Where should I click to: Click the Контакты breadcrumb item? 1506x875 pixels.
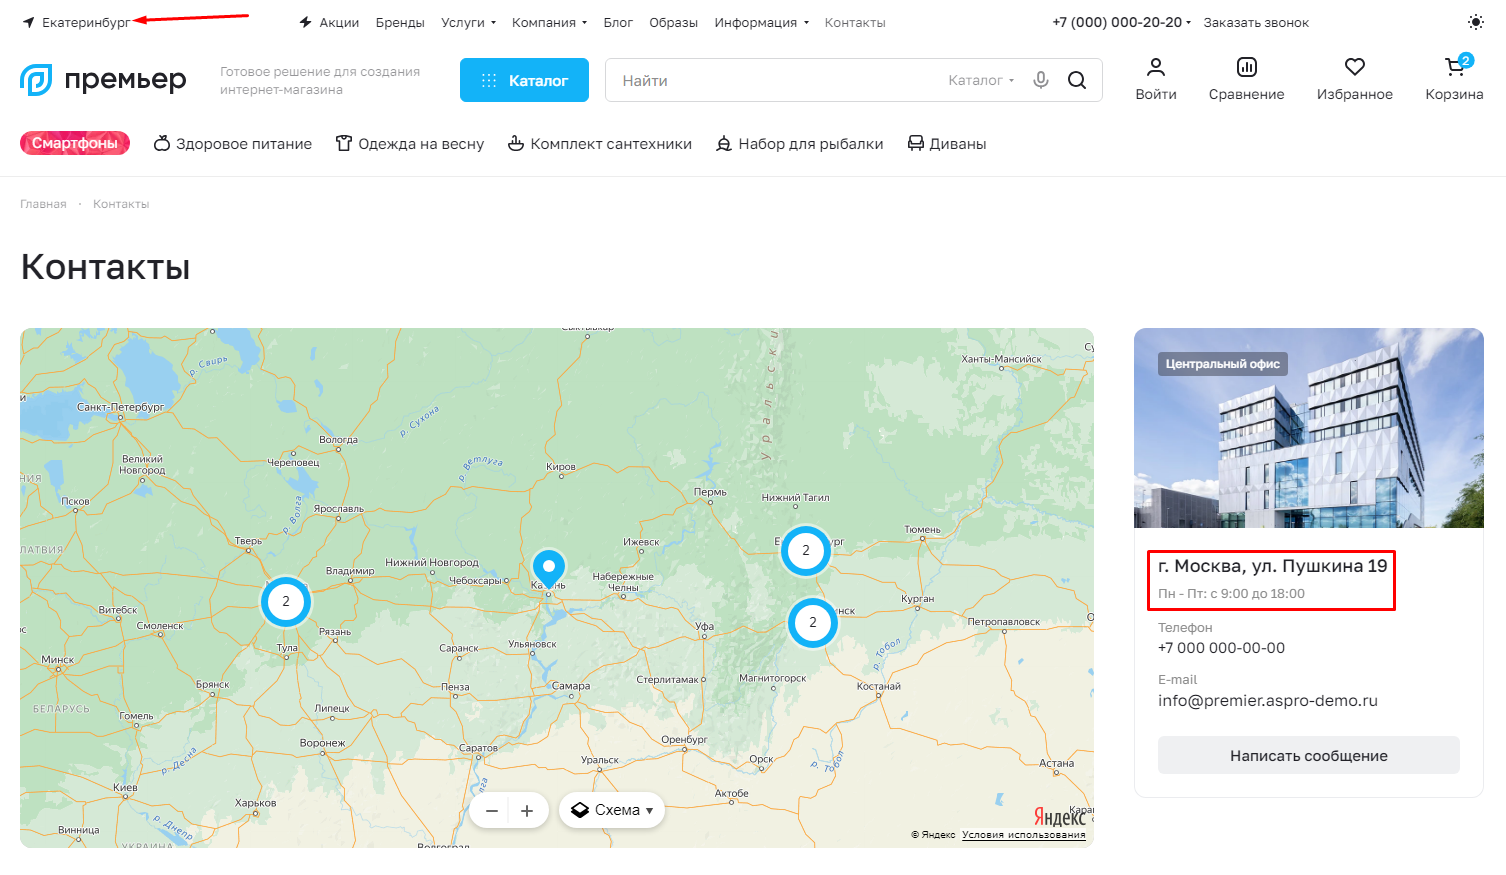tap(121, 204)
